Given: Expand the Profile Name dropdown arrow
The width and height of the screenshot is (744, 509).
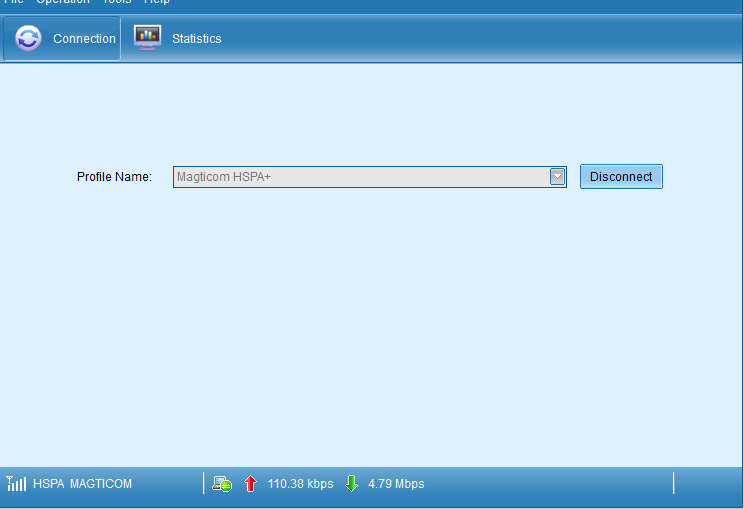Looking at the screenshot, I should tap(557, 177).
